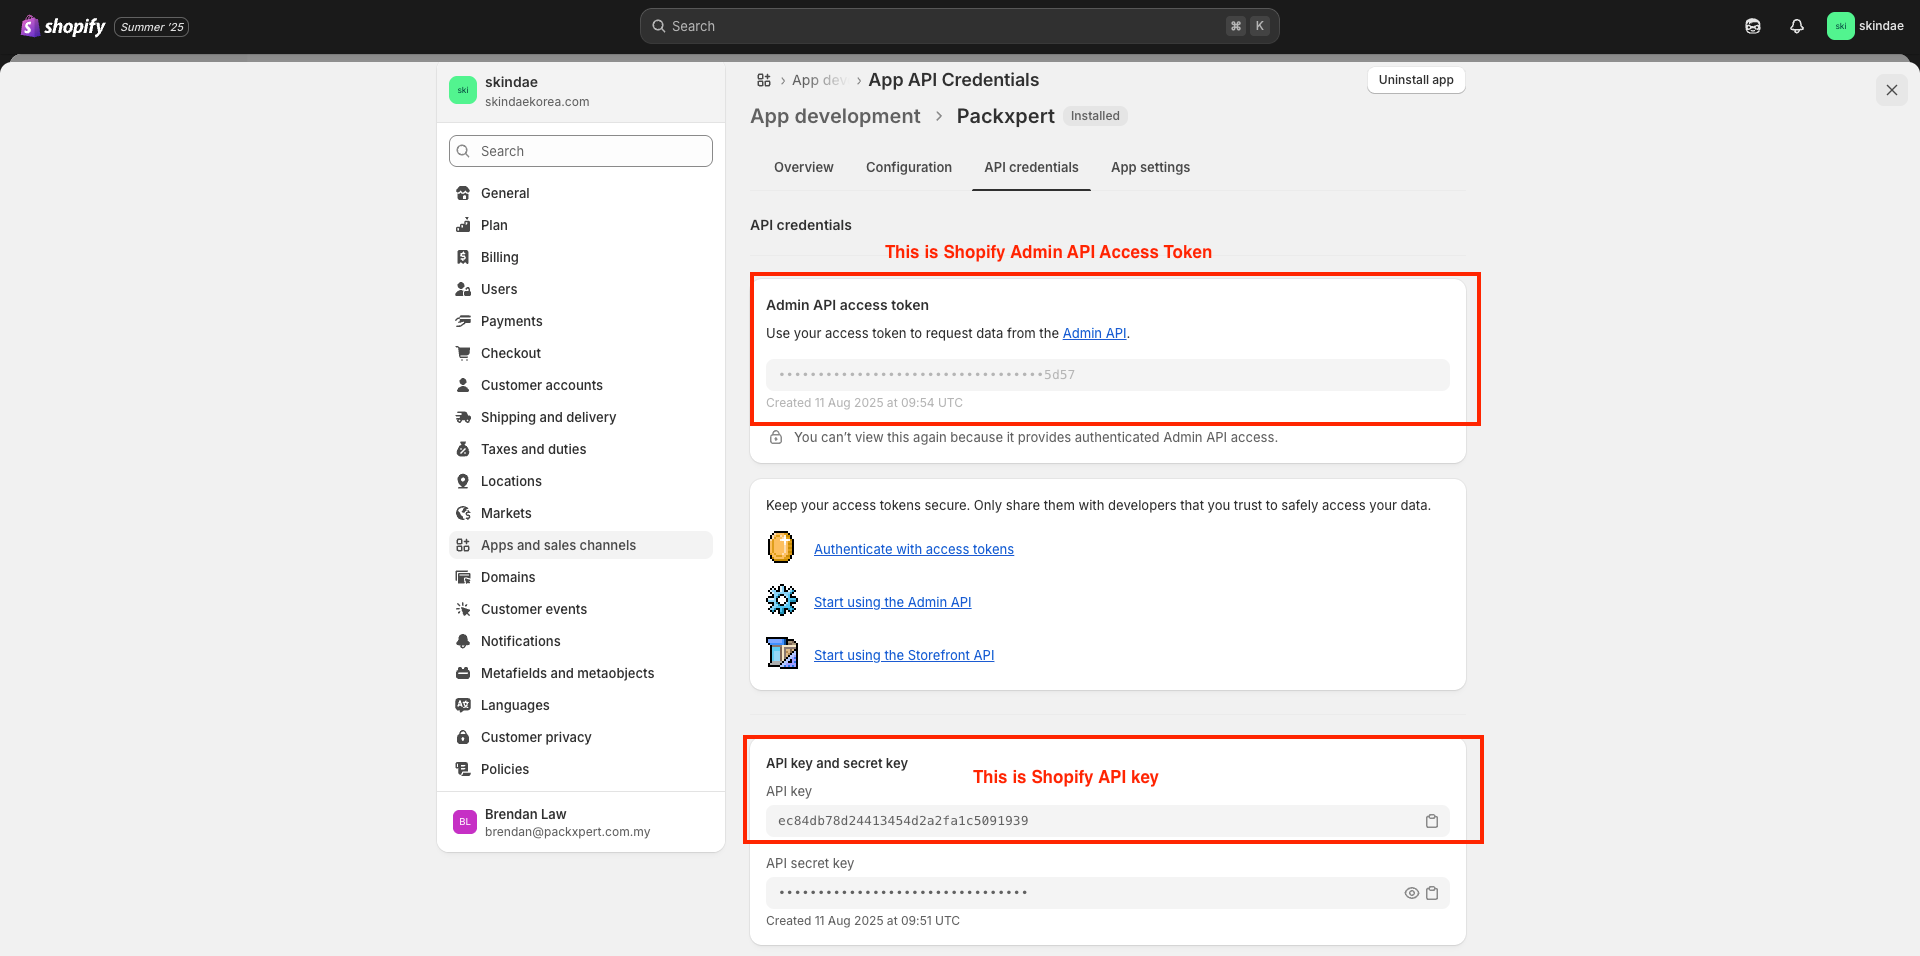Screen dimensions: 1920x956
Task: Open the Admin API link
Action: pos(1094,334)
